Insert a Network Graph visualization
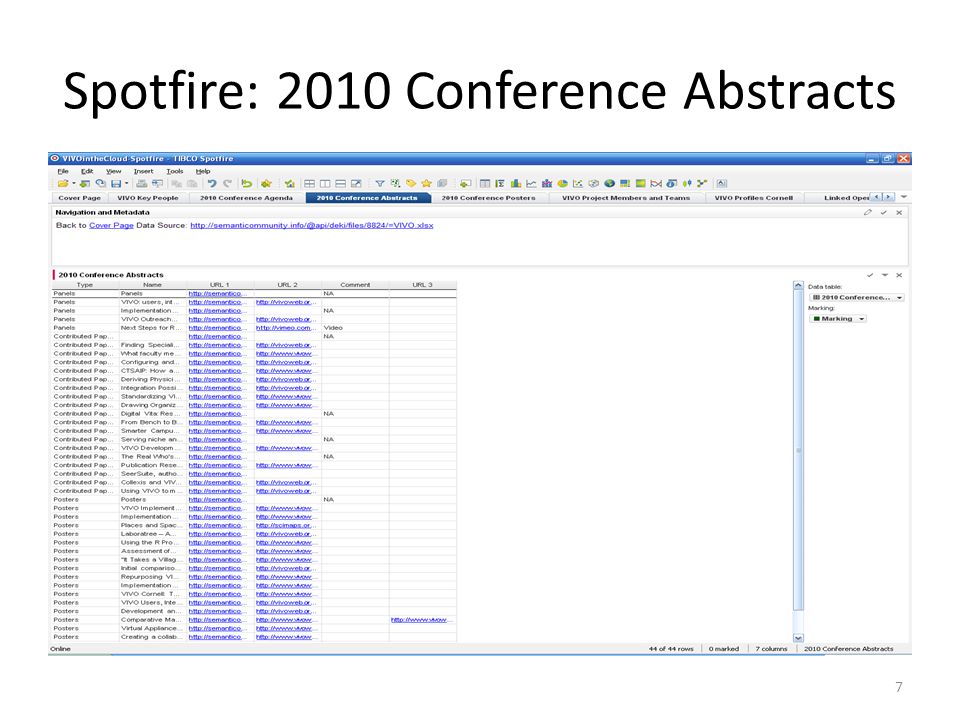Image resolution: width=960 pixels, height=720 pixels. pyautogui.click(x=702, y=183)
